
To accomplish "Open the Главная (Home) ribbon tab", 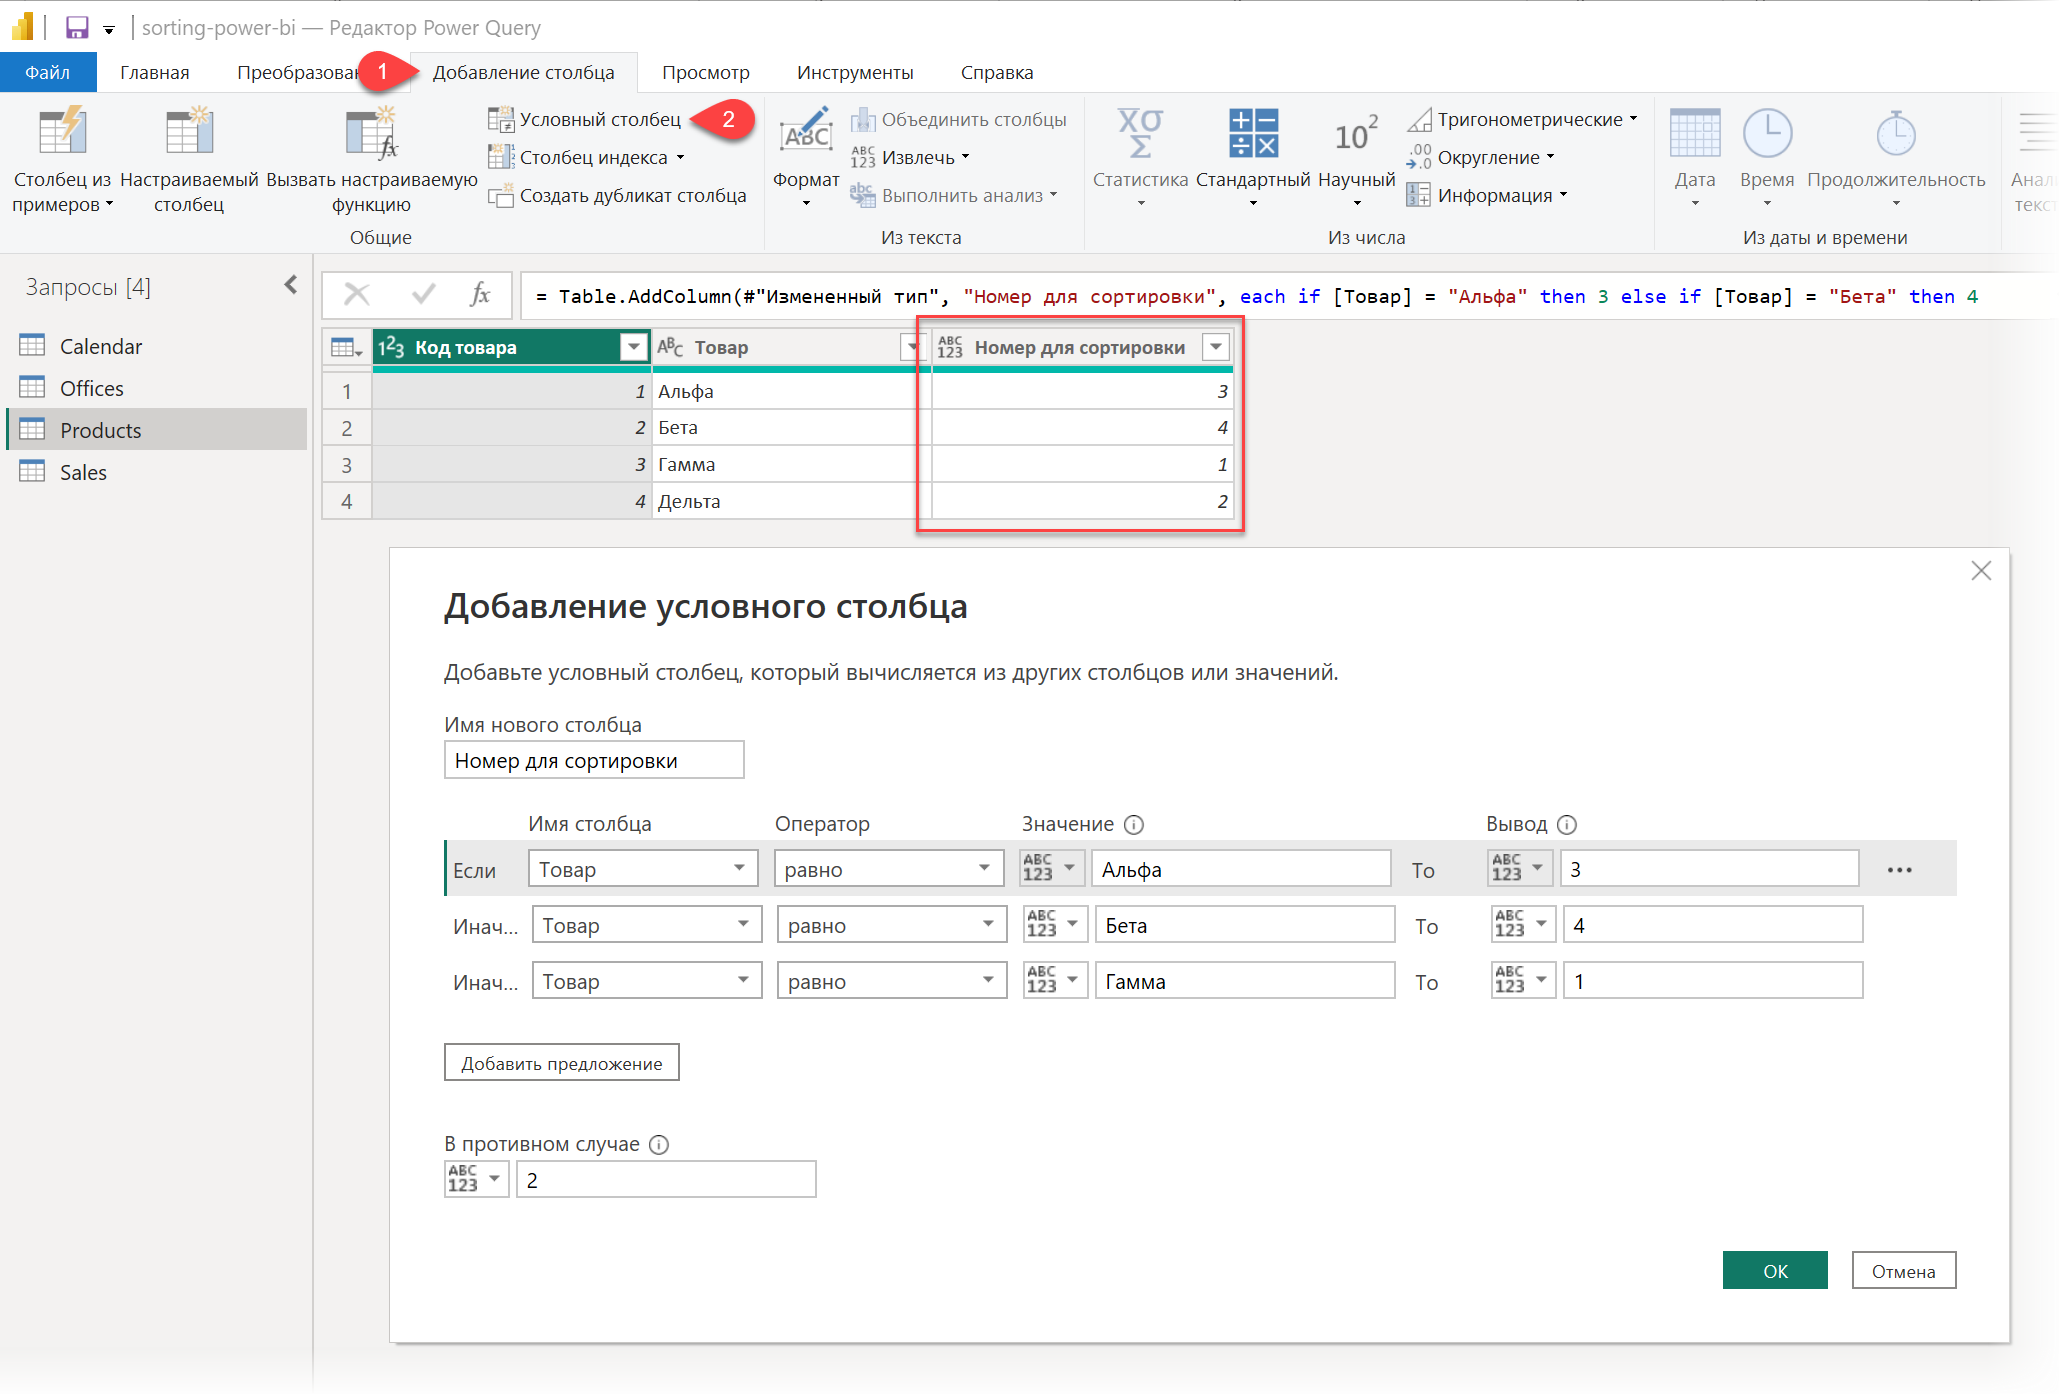I will [x=154, y=73].
